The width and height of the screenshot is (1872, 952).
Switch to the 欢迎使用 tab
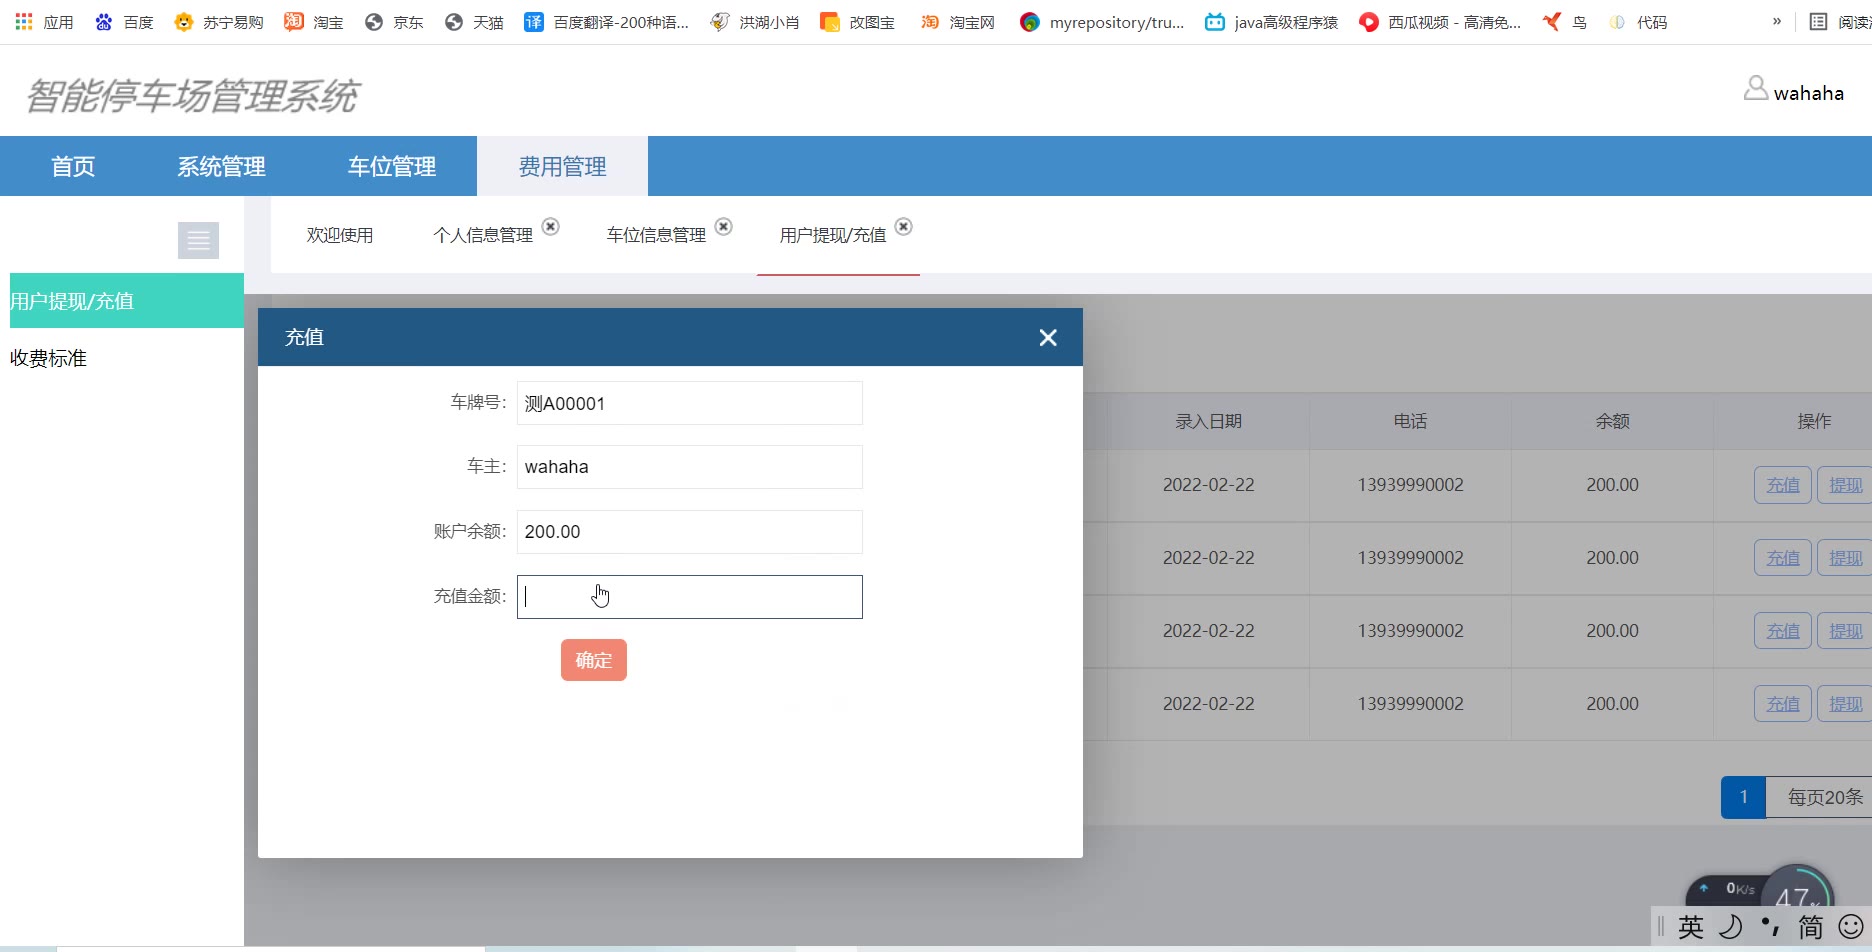coord(340,235)
